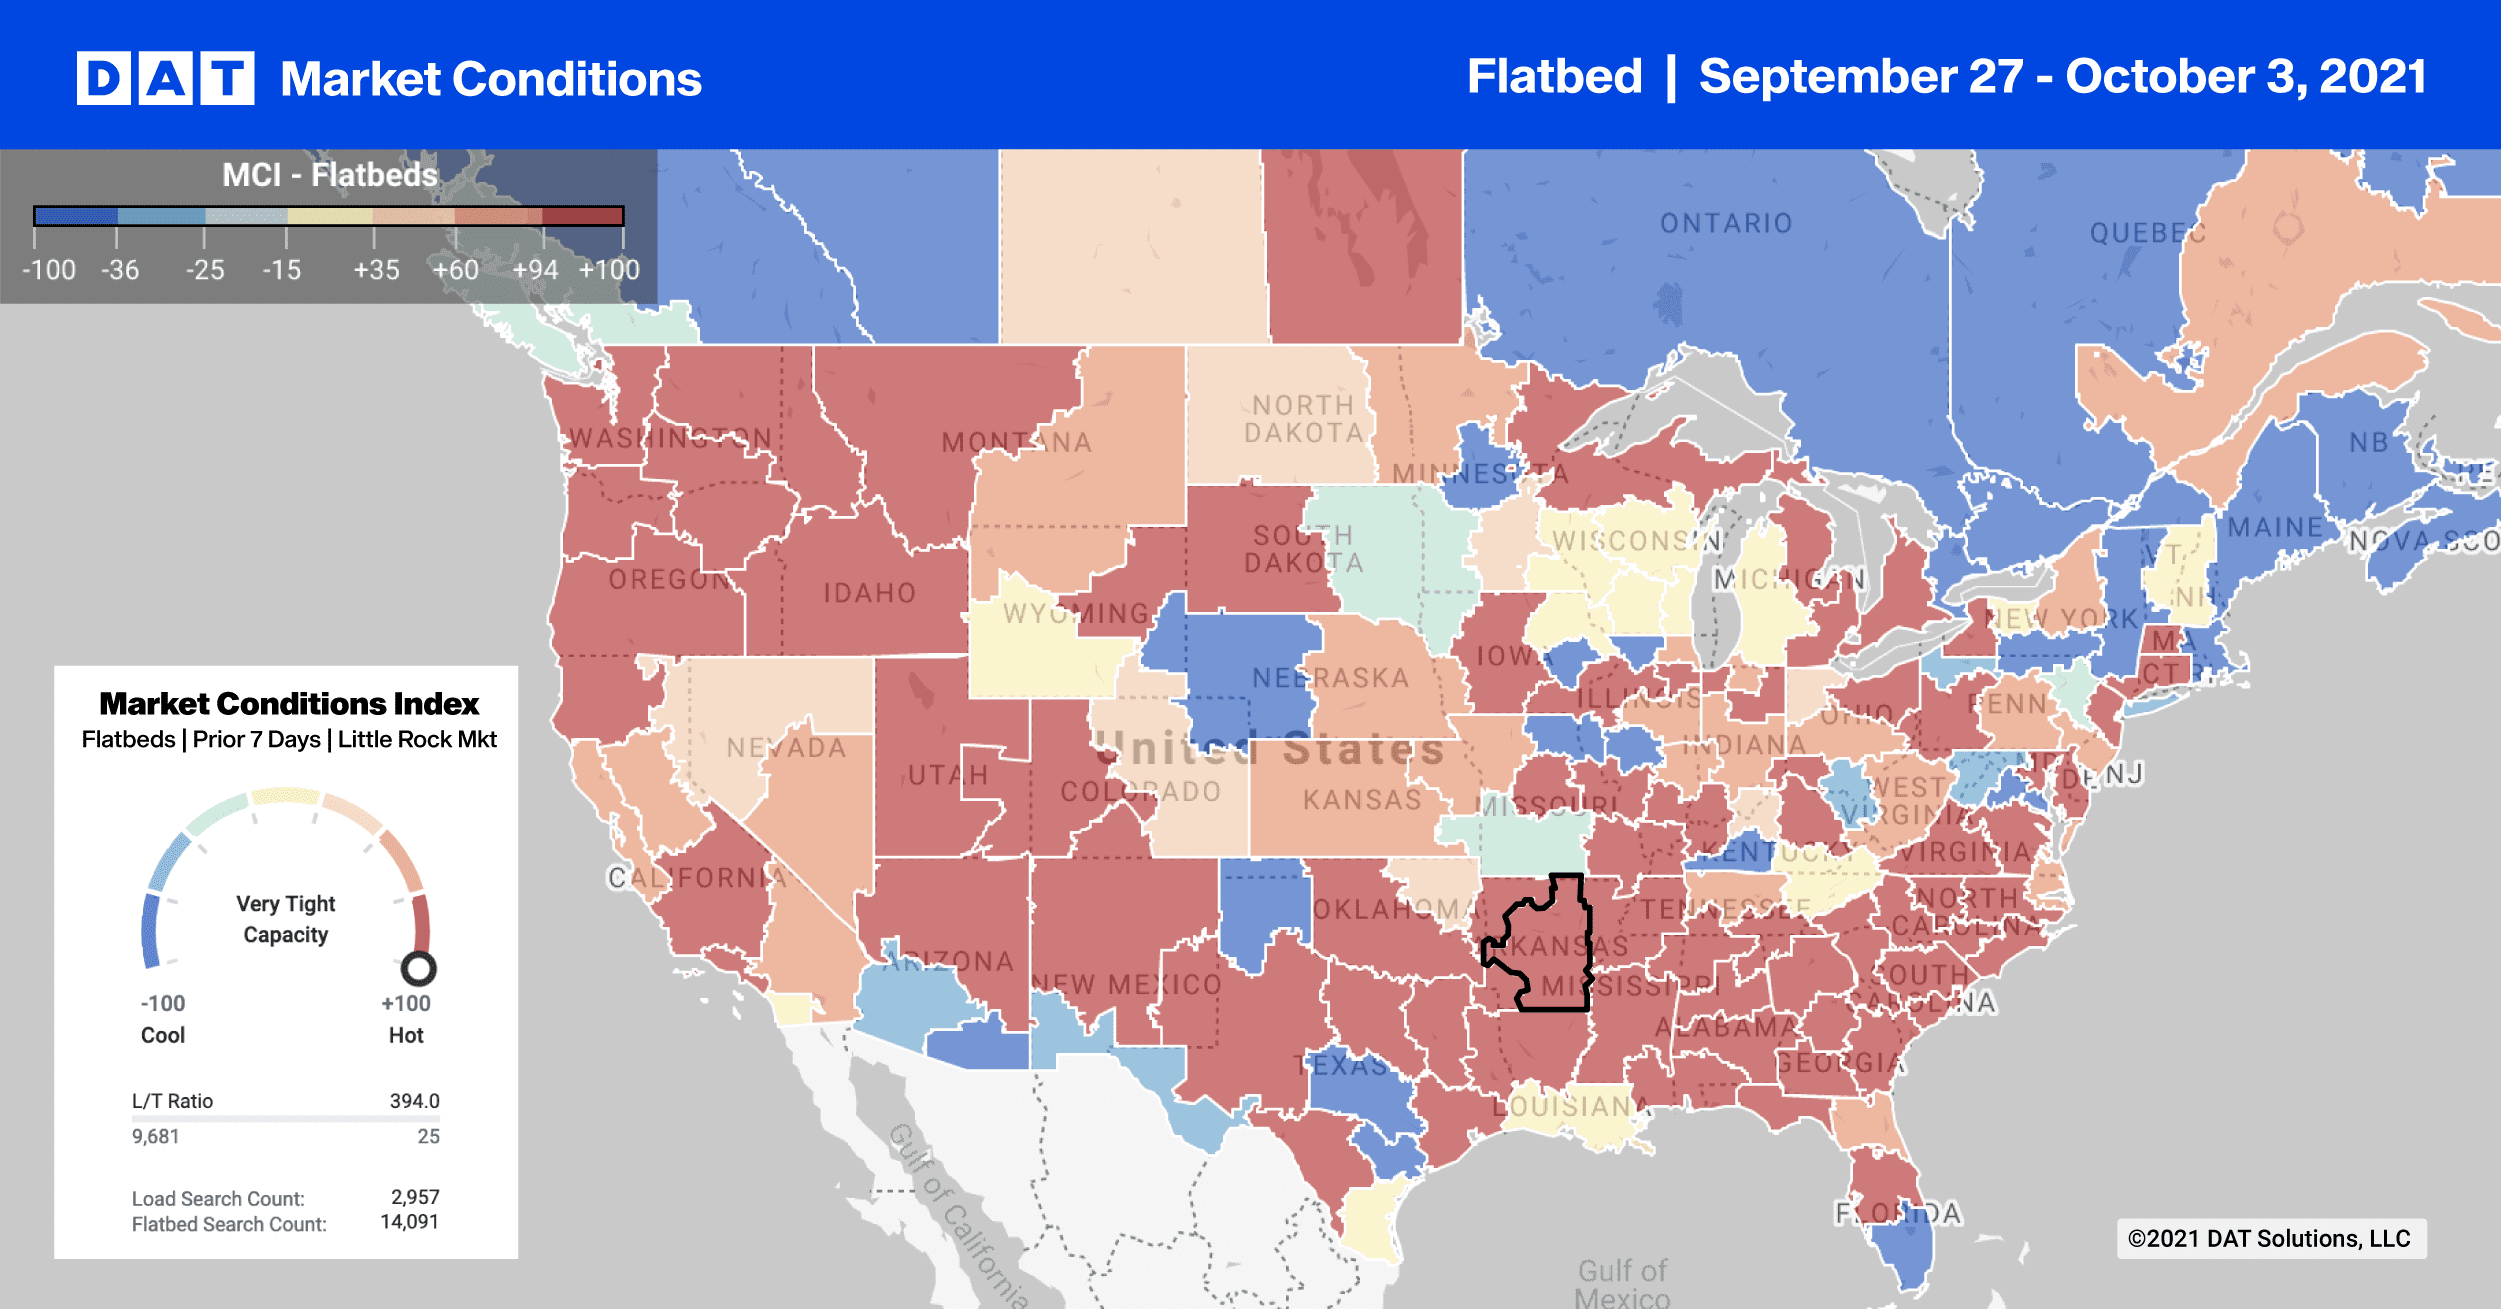Select the dark red legend color segment
The image size is (2501, 1309).
(582, 215)
